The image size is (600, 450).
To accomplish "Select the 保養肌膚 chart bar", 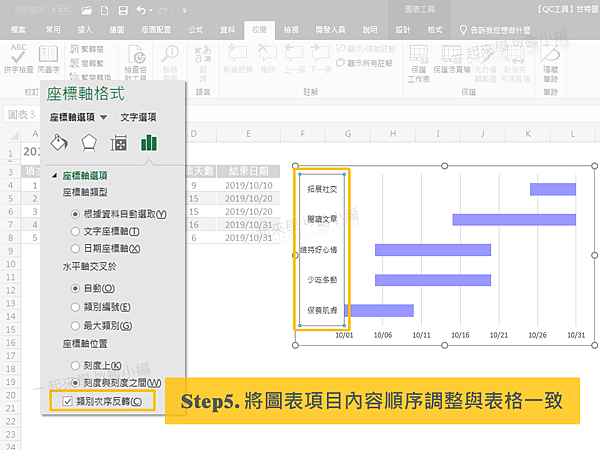I will (379, 310).
